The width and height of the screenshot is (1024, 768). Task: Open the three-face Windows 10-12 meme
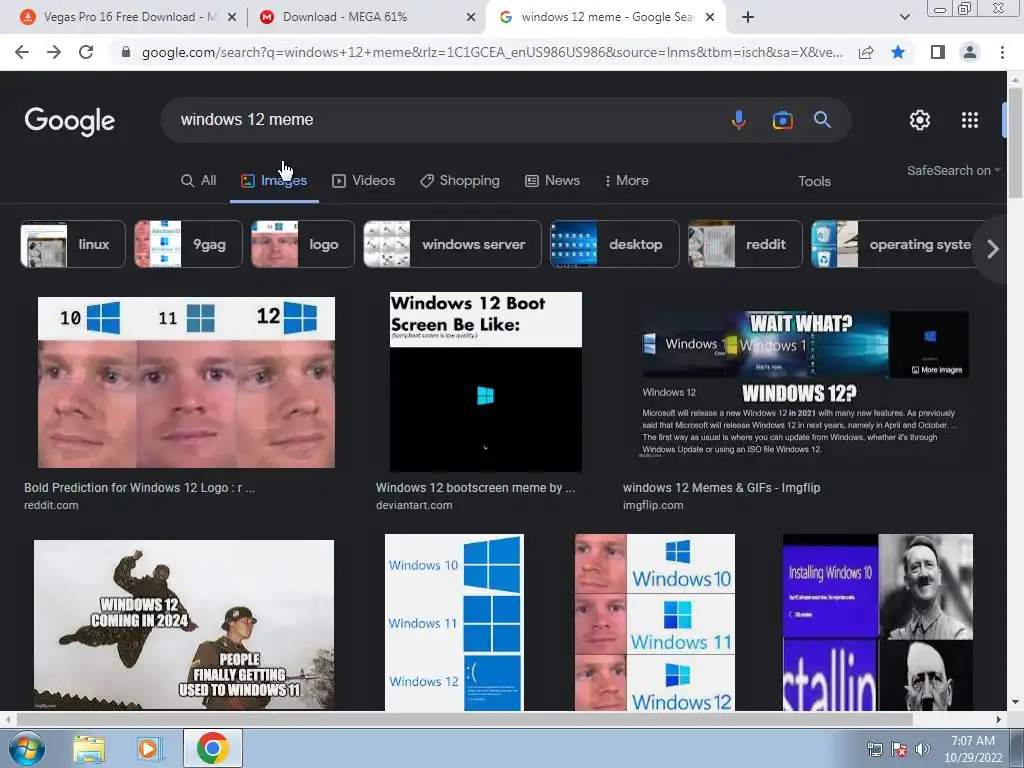click(x=654, y=622)
